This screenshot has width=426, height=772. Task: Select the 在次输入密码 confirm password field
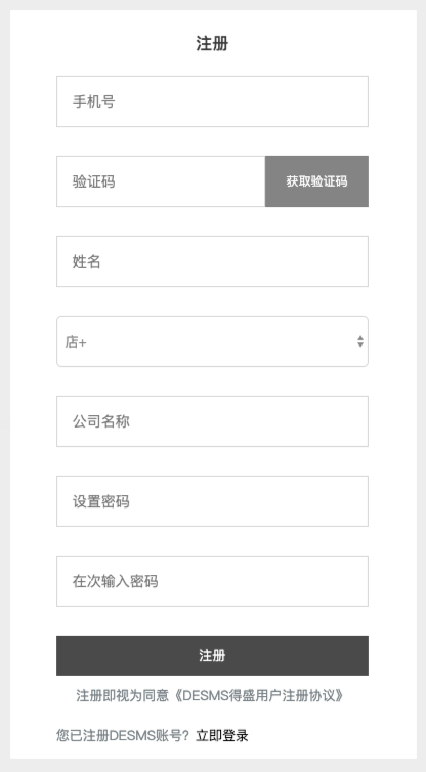coord(212,581)
